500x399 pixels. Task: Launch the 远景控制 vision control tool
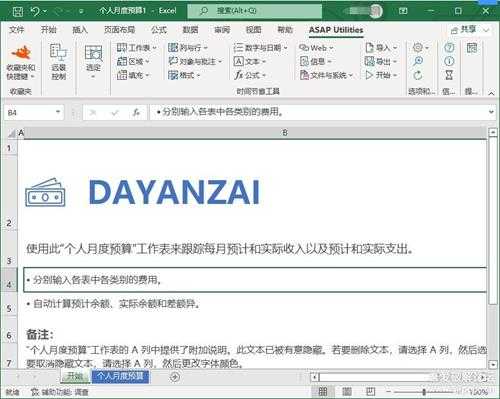pos(59,62)
